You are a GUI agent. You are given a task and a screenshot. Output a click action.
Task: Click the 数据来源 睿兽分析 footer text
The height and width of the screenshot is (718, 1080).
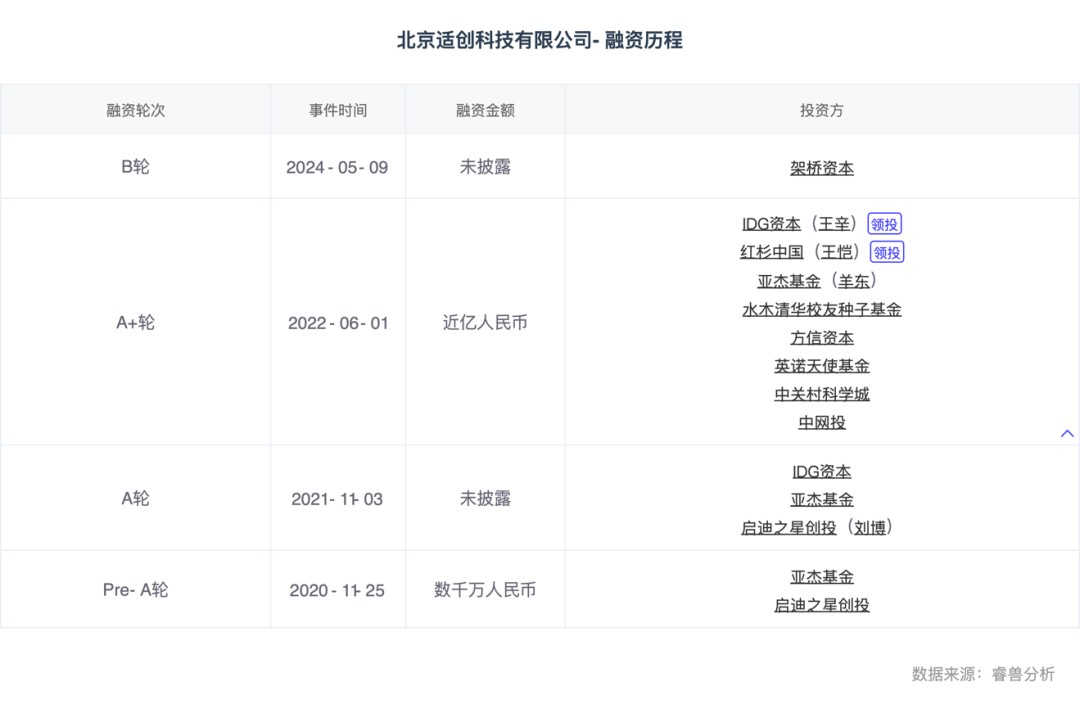[983, 674]
